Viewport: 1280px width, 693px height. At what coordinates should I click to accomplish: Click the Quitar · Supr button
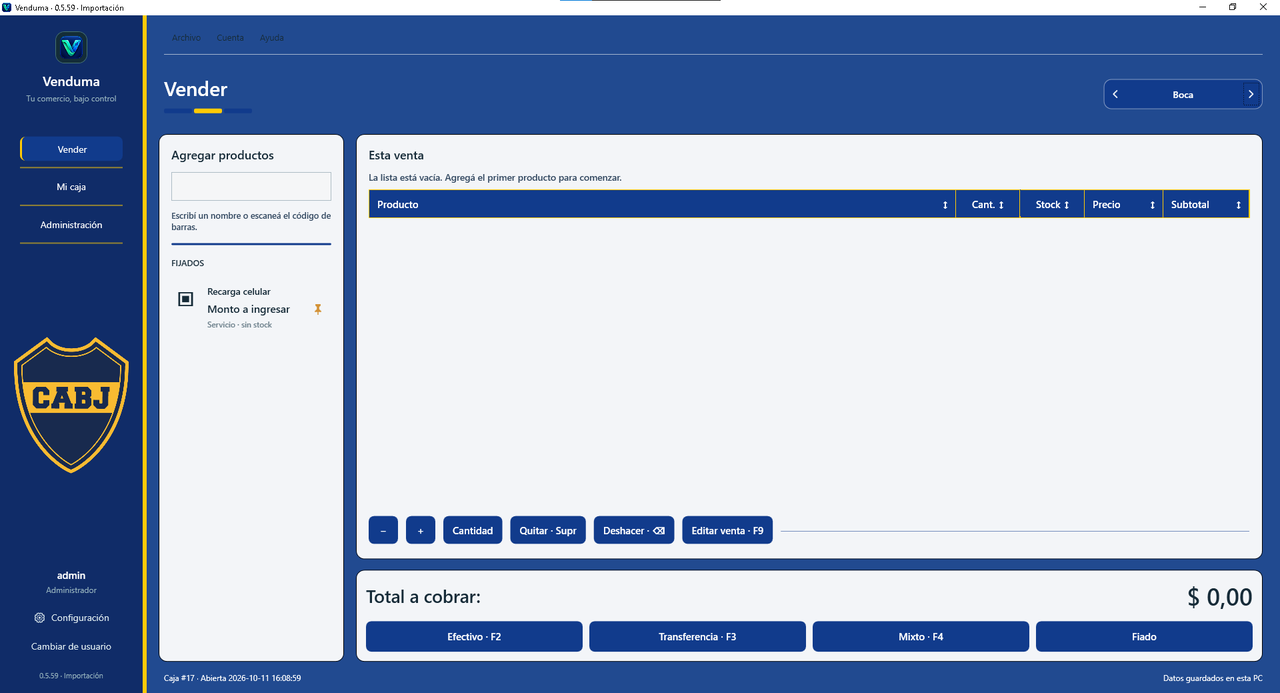(x=548, y=530)
